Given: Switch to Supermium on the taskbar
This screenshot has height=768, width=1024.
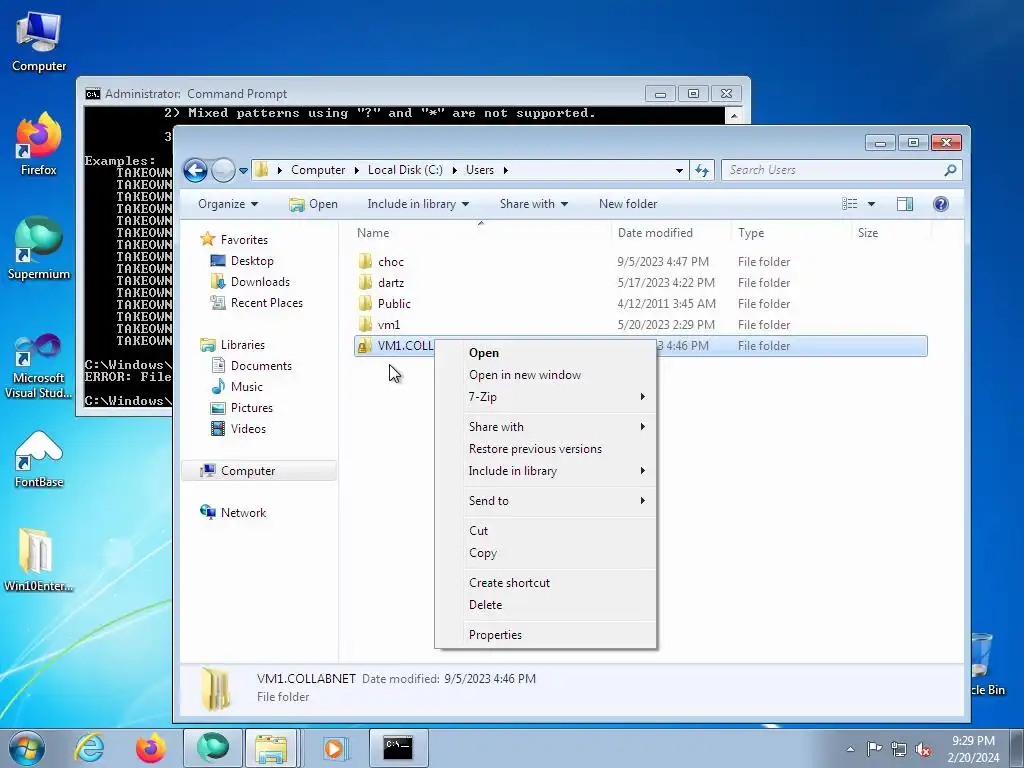Looking at the screenshot, I should tap(213, 748).
